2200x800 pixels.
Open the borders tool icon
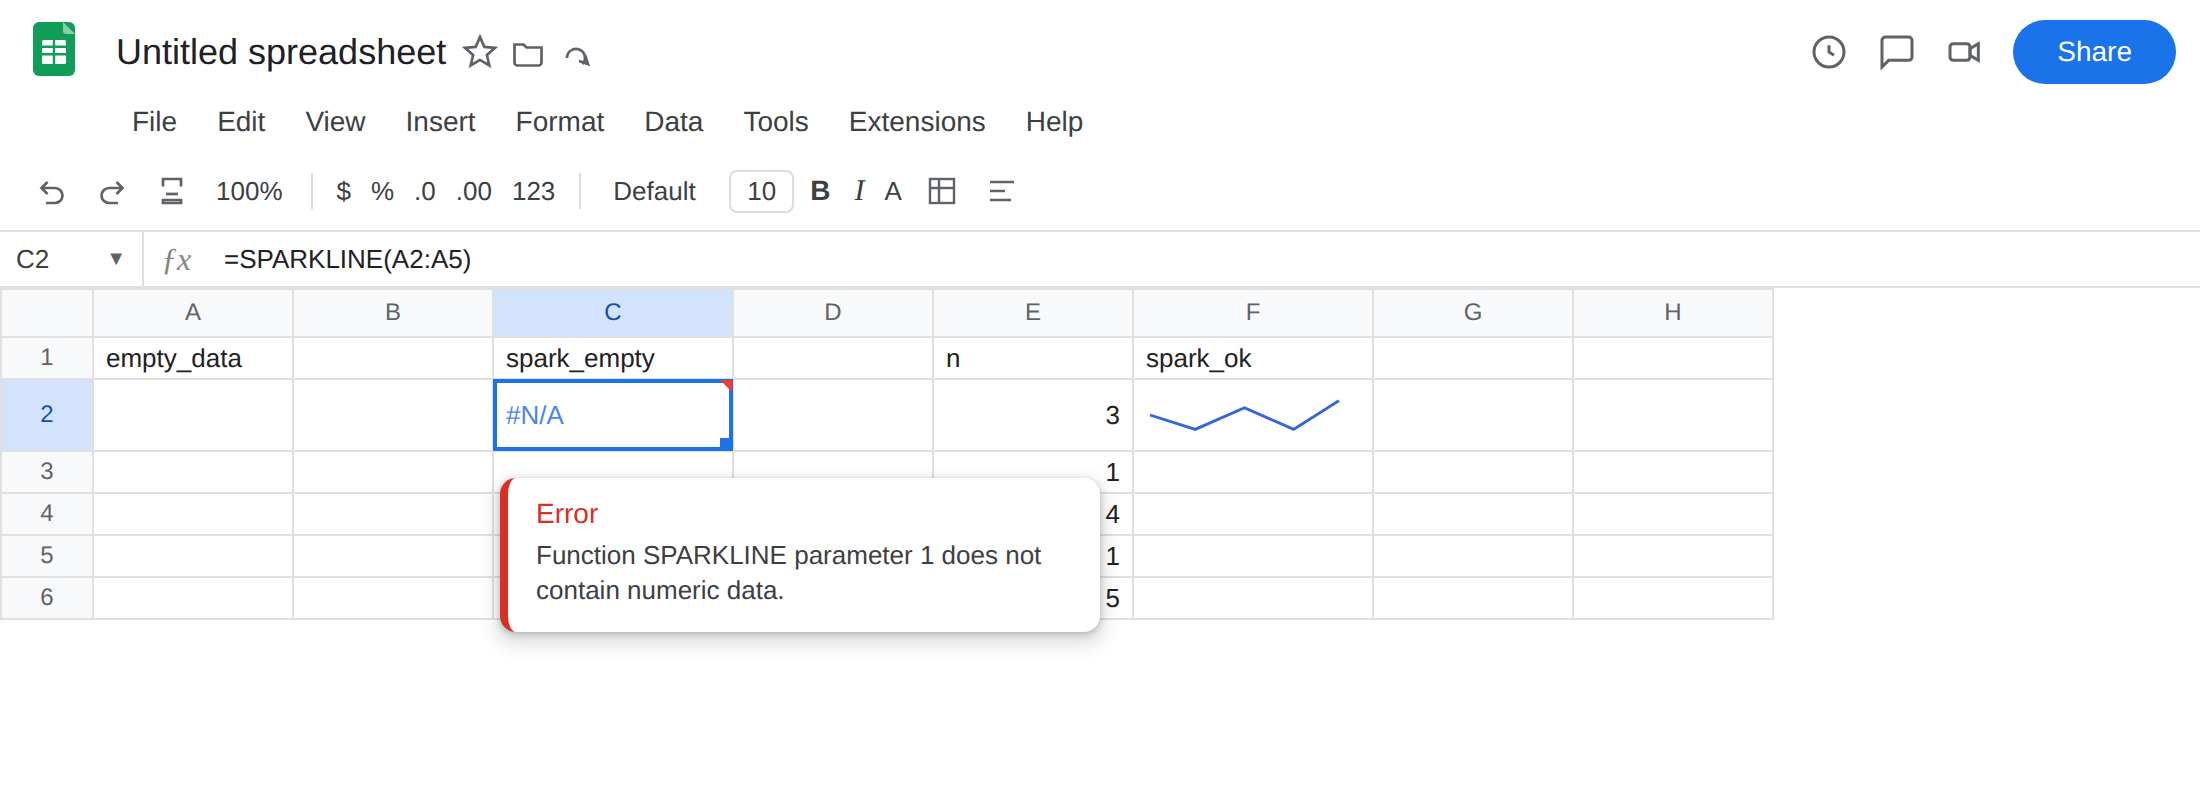point(942,191)
